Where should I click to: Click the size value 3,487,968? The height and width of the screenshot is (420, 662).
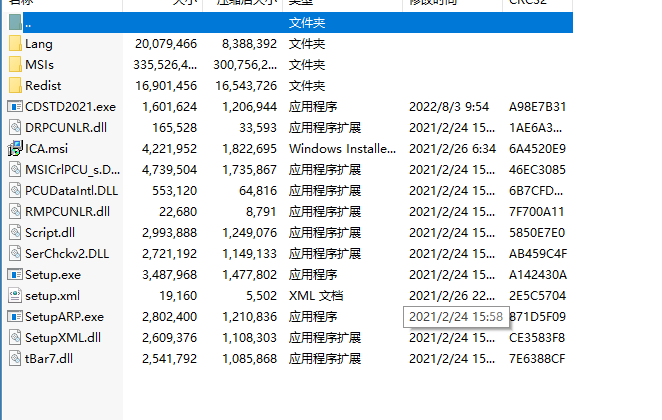(169, 275)
